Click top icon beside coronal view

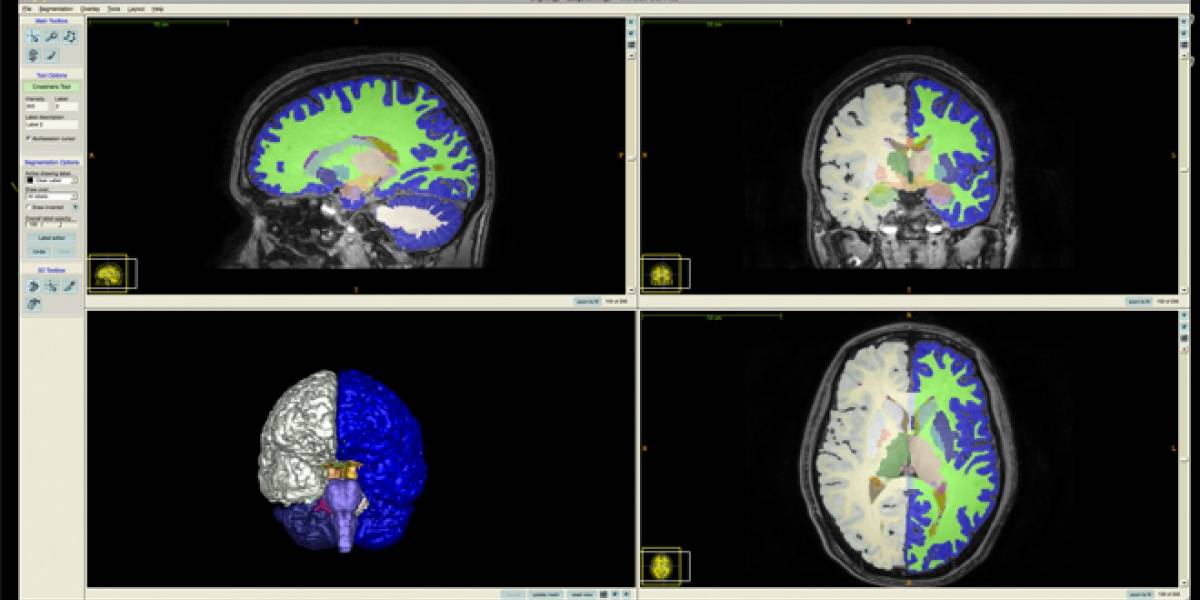tap(1184, 22)
